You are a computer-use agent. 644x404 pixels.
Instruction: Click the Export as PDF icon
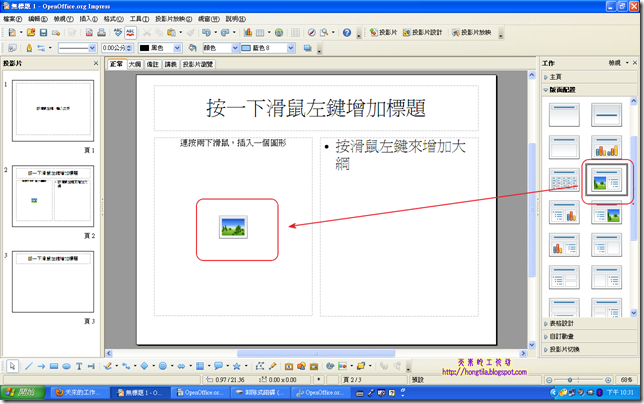coord(89,32)
